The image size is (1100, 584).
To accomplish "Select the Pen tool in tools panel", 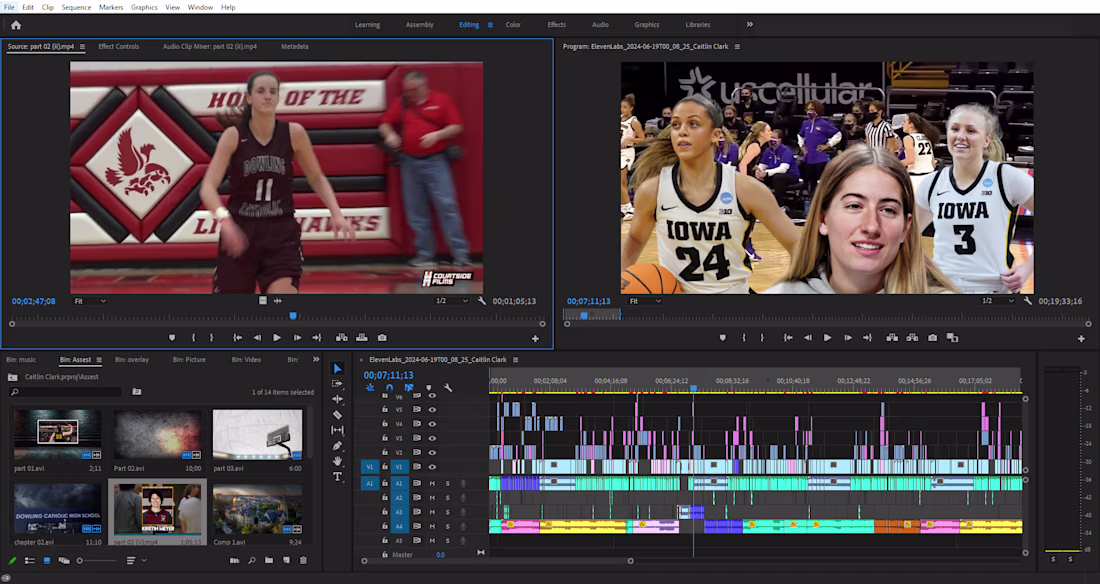I will 337,445.
